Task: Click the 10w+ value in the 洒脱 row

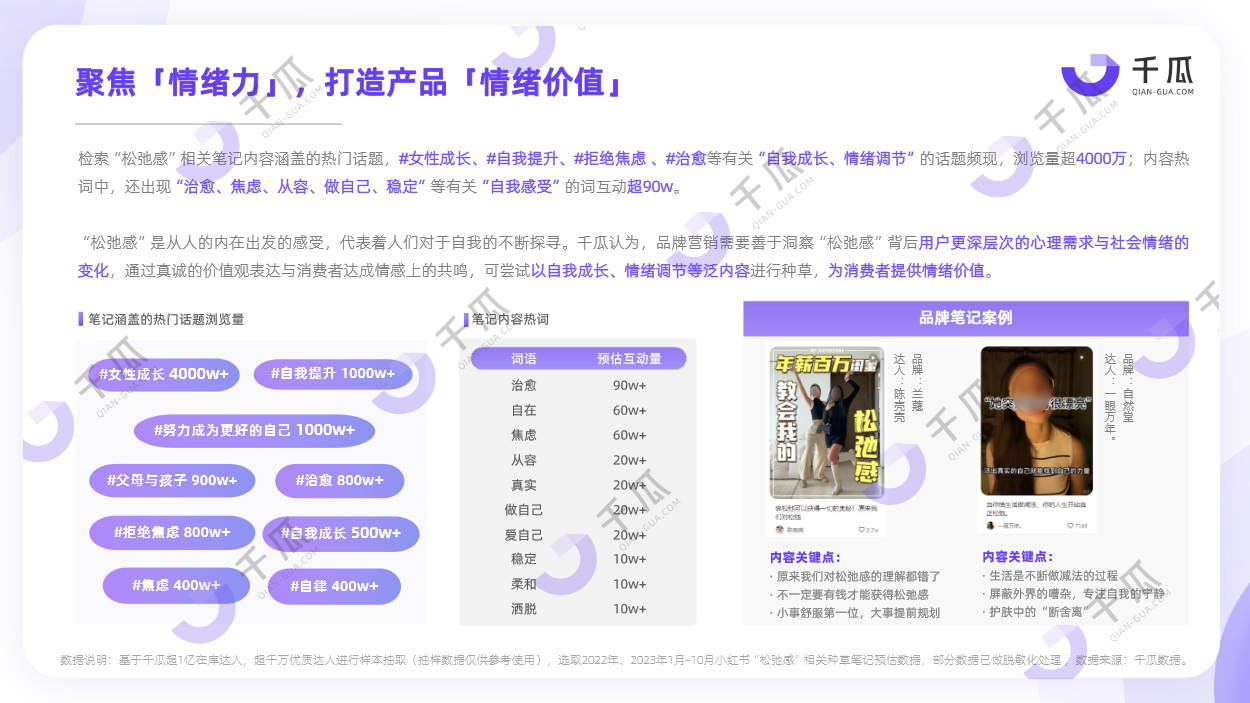Action: [629, 609]
